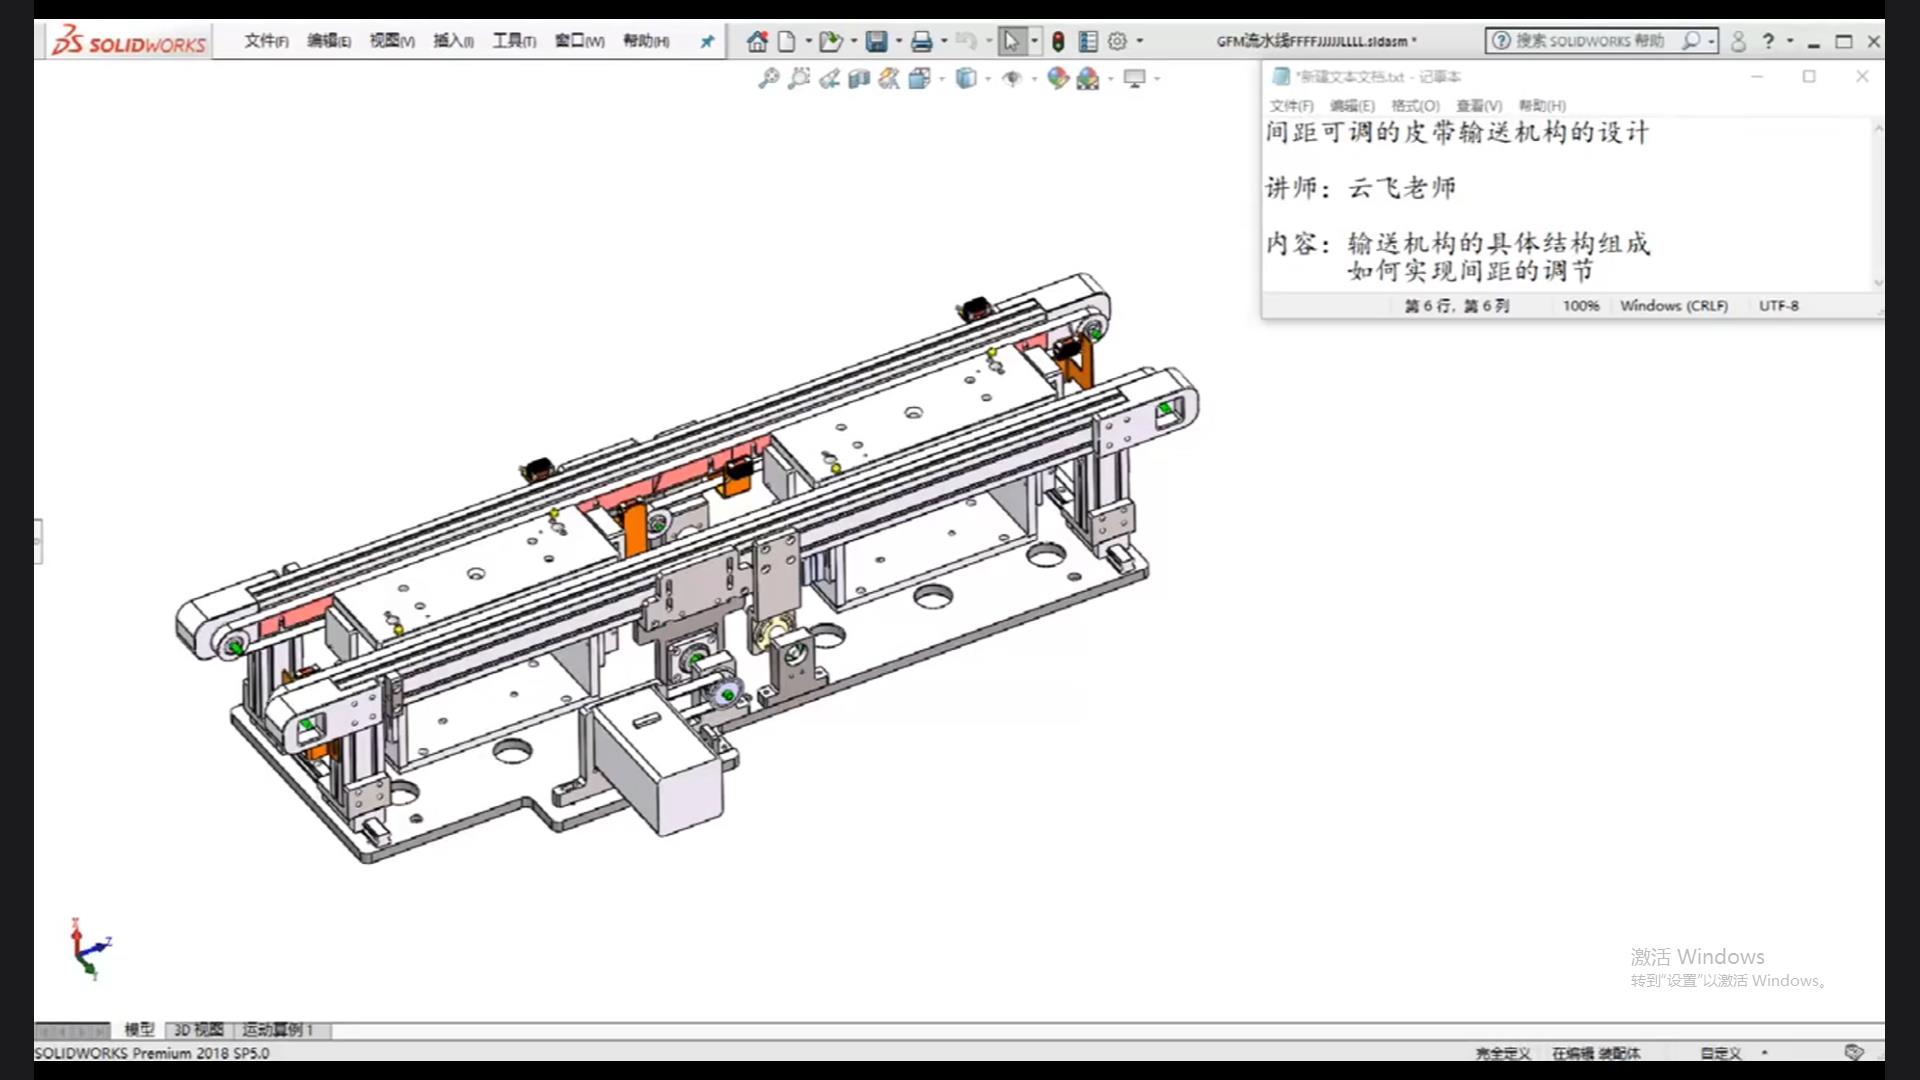Expand the Help question mark dropdown arrow
The height and width of the screenshot is (1080, 1920).
[x=1790, y=41]
